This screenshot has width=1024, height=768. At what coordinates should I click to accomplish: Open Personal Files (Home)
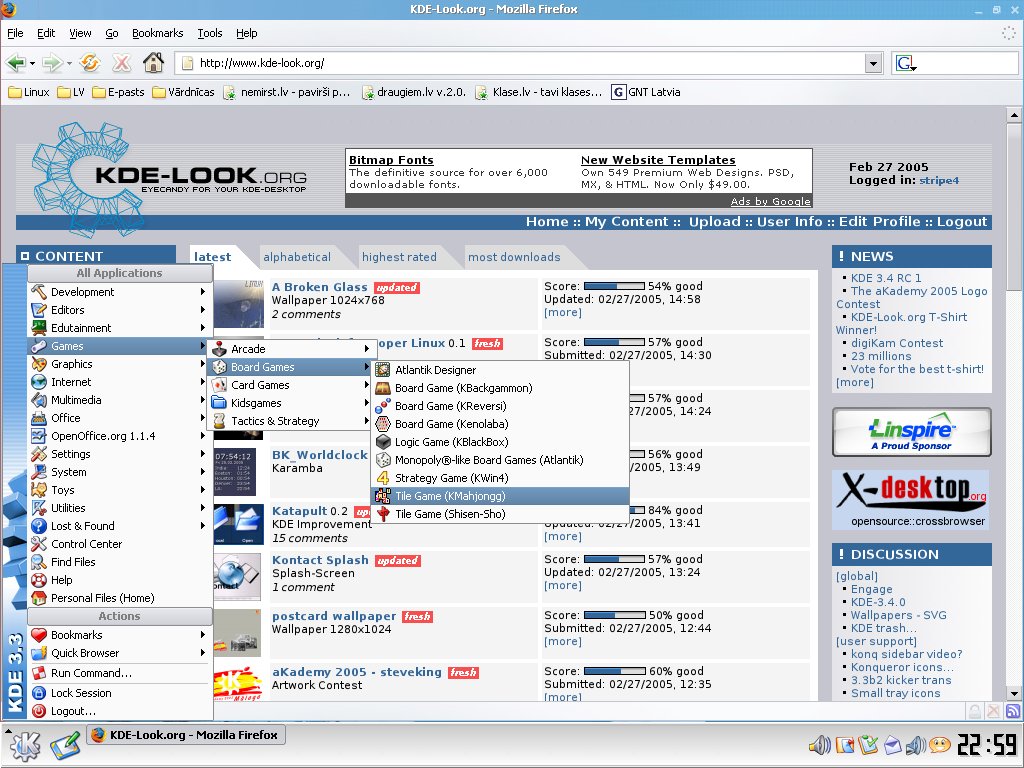pos(121,598)
